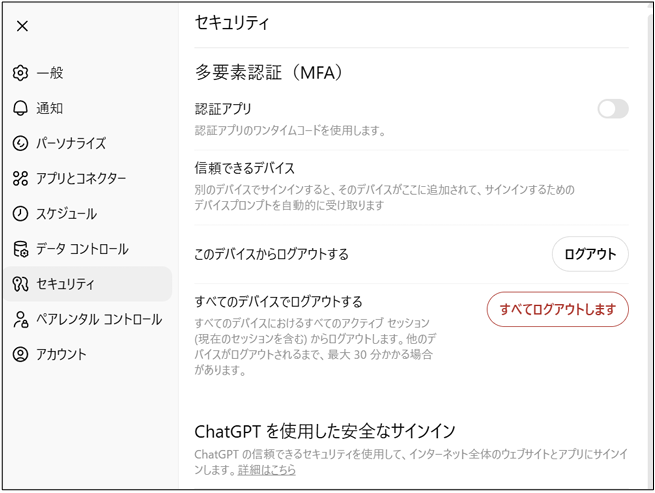This screenshot has width=655, height=493.
Task: Click the Account (アカウント) person icon
Action: pyautogui.click(x=20, y=355)
